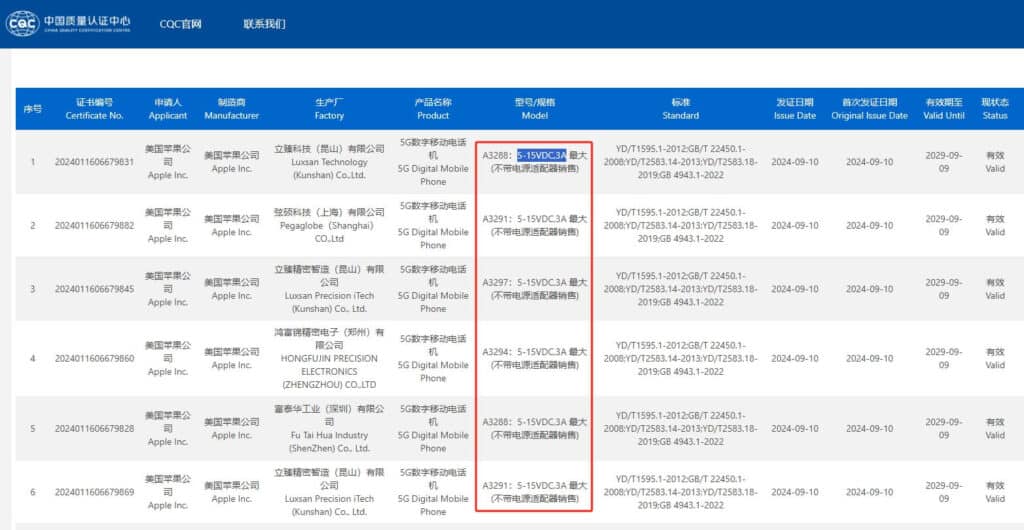Click 有效 Valid status in HONGFUJIN row
The height and width of the screenshot is (530, 1024).
click(995, 358)
